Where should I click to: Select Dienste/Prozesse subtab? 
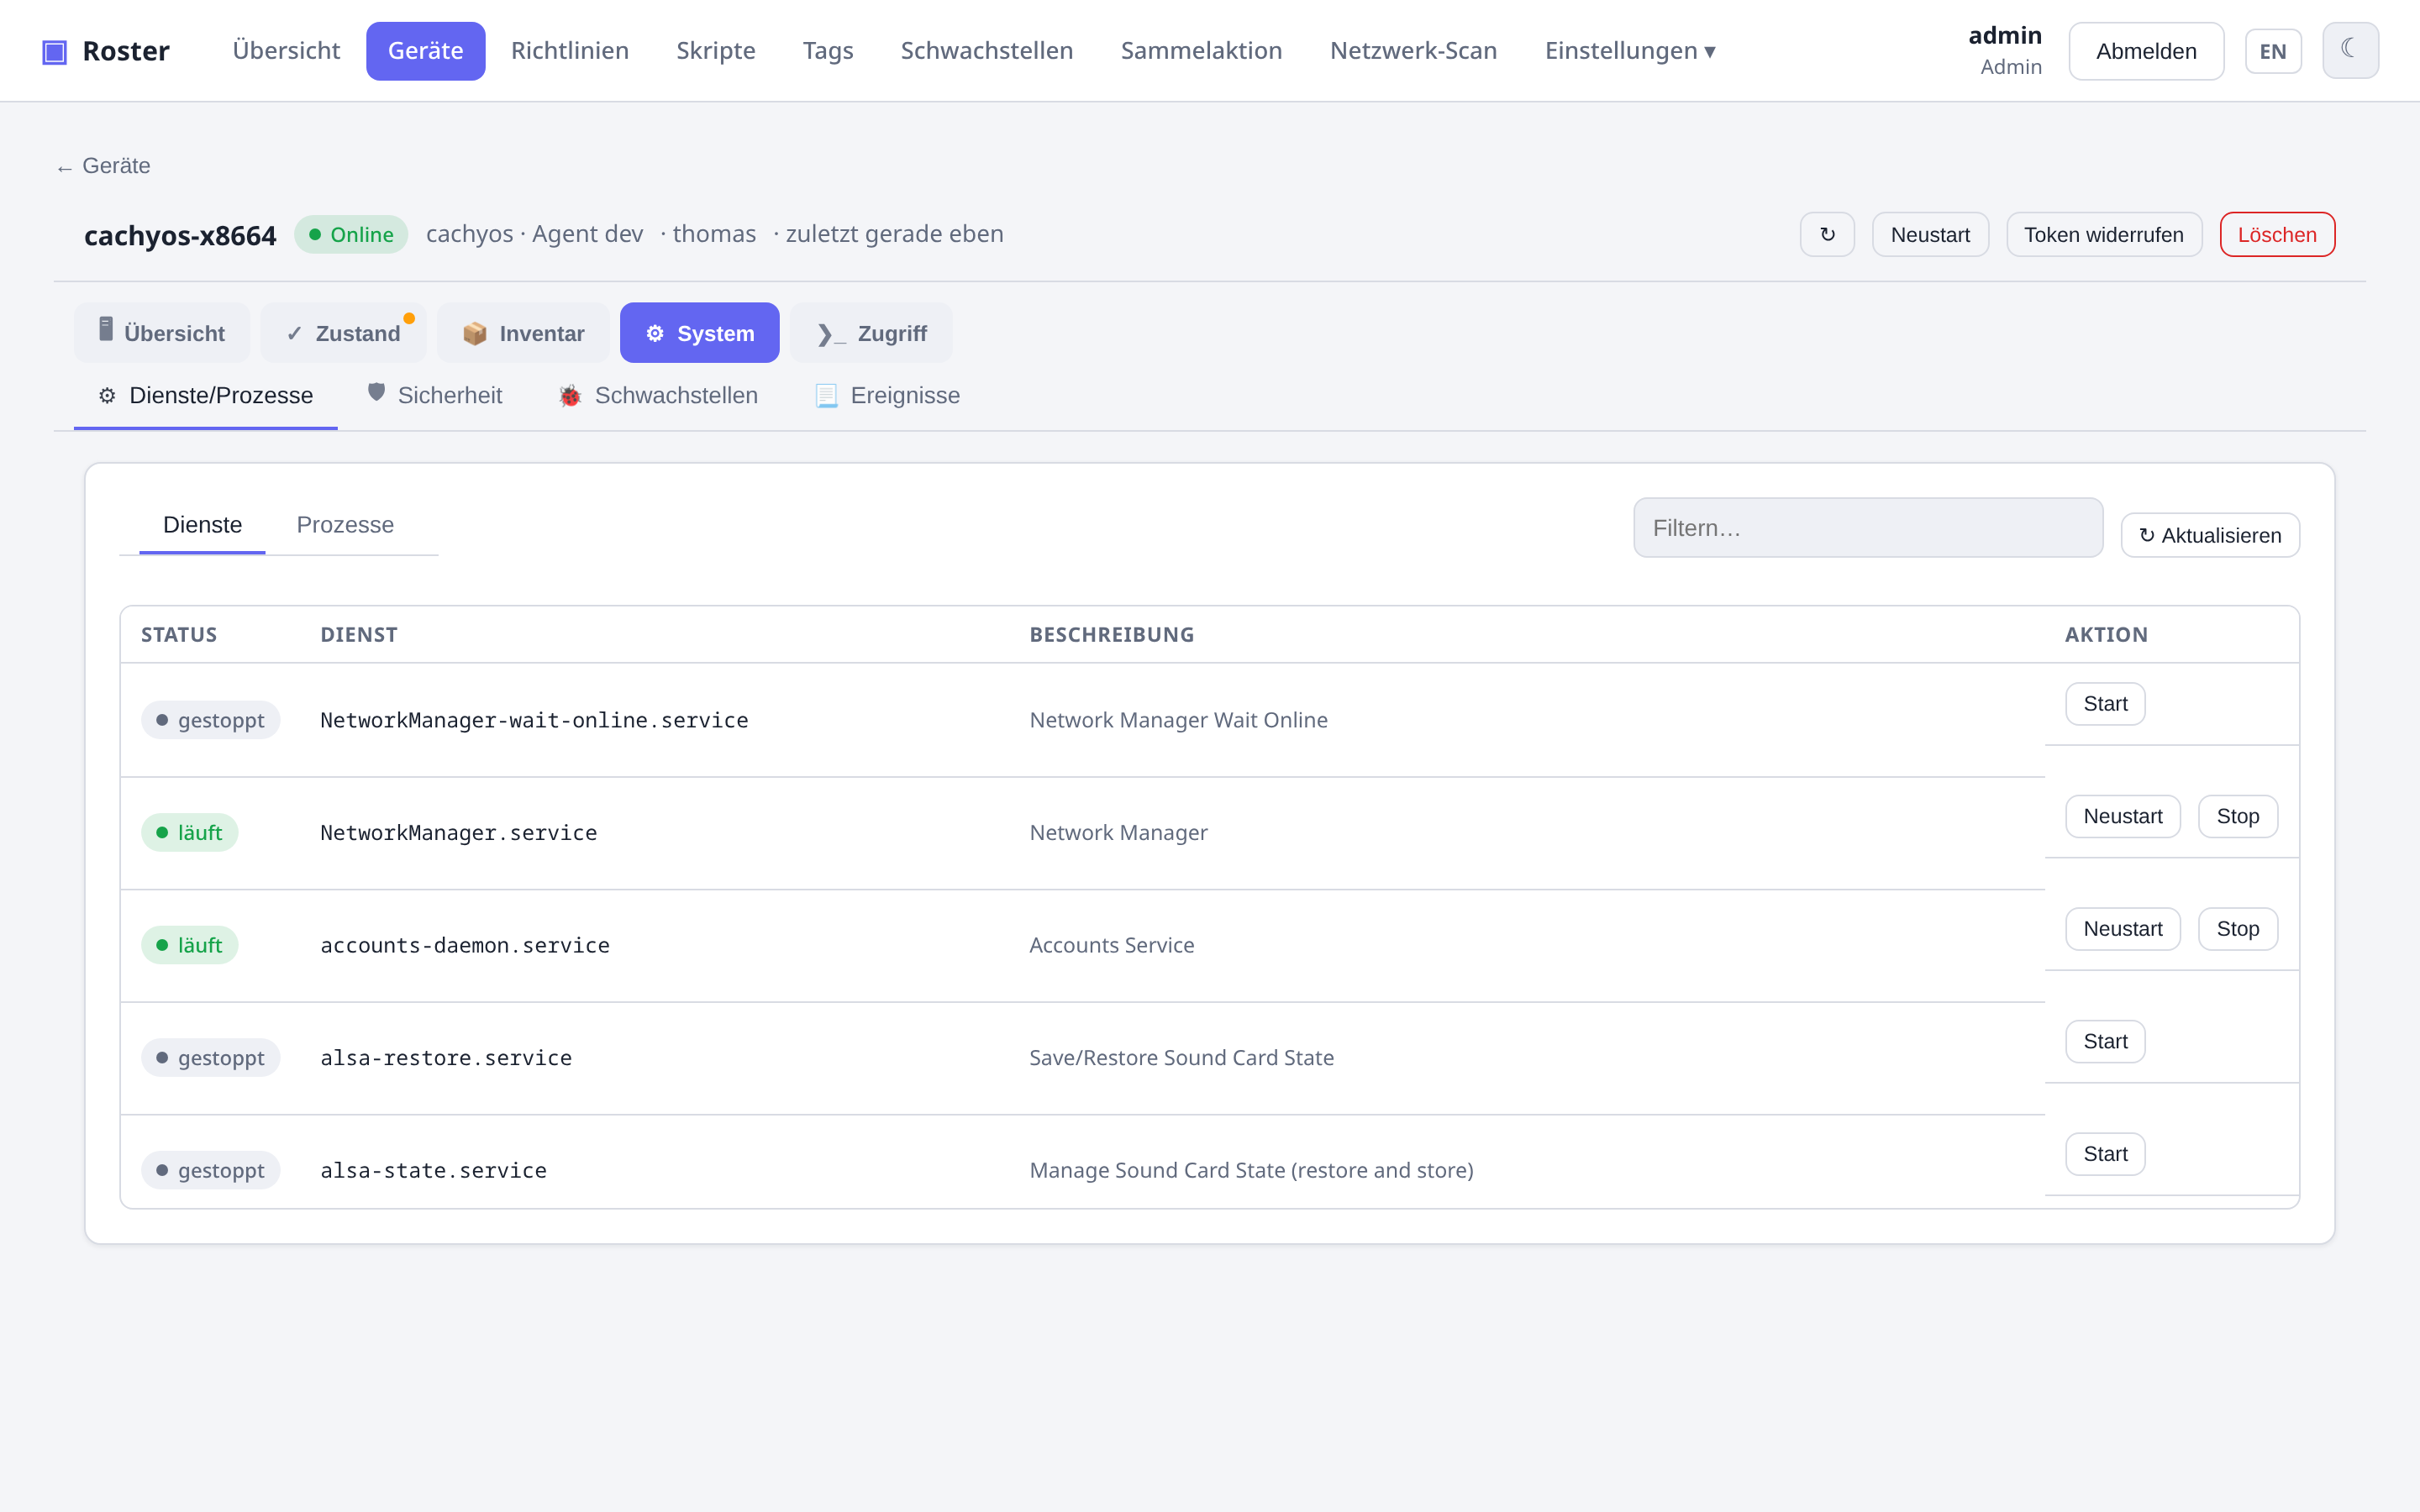click(206, 395)
